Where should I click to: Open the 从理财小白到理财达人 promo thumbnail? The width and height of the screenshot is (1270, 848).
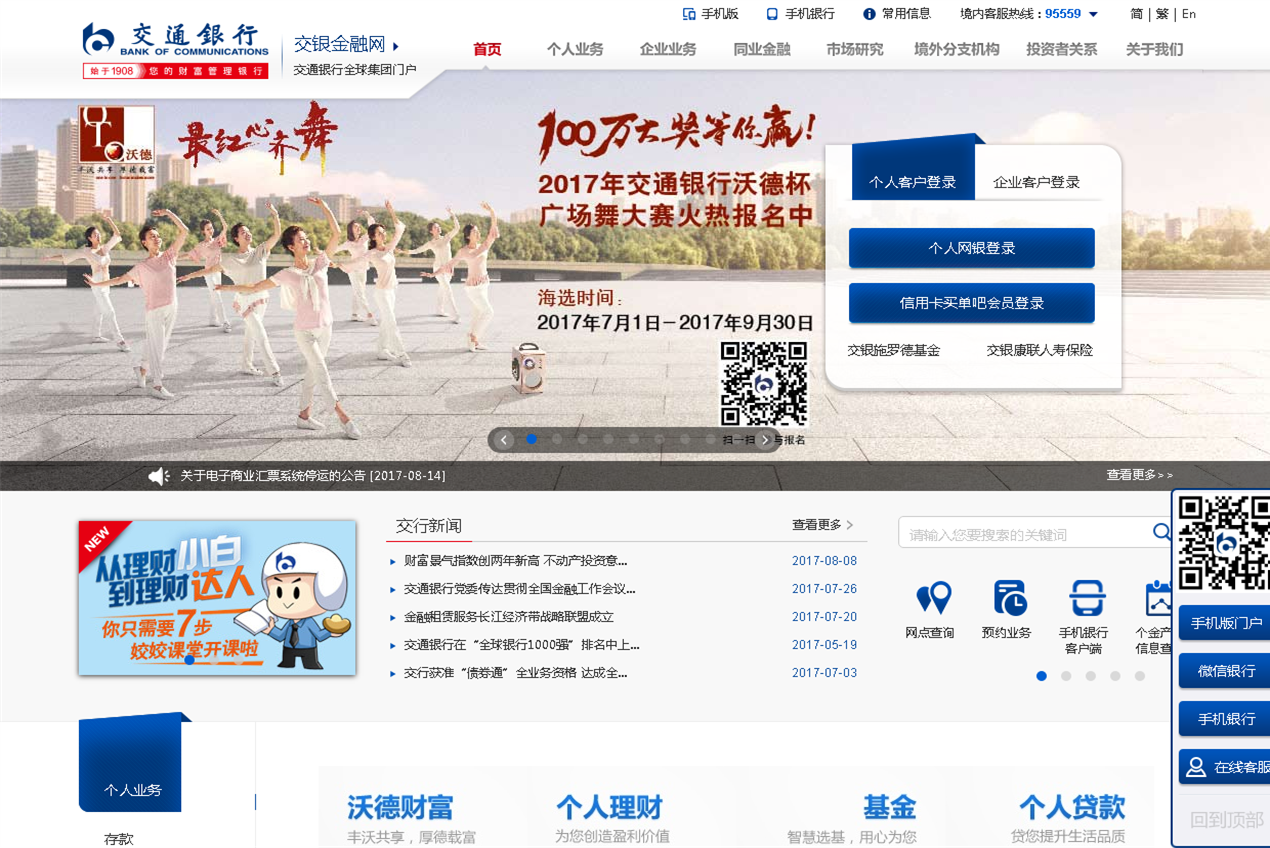tap(217, 598)
